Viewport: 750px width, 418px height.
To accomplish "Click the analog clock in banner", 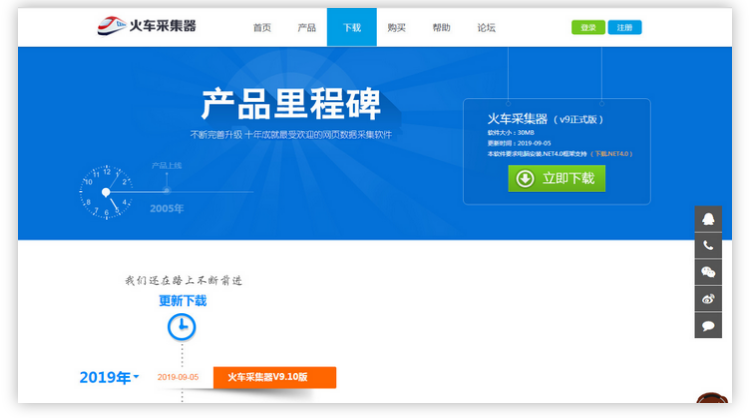I will (x=104, y=191).
